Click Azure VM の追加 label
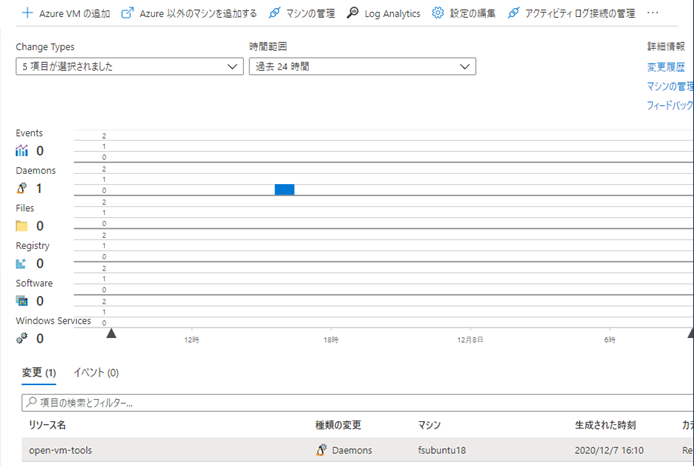The width and height of the screenshot is (694, 466). 75,14
